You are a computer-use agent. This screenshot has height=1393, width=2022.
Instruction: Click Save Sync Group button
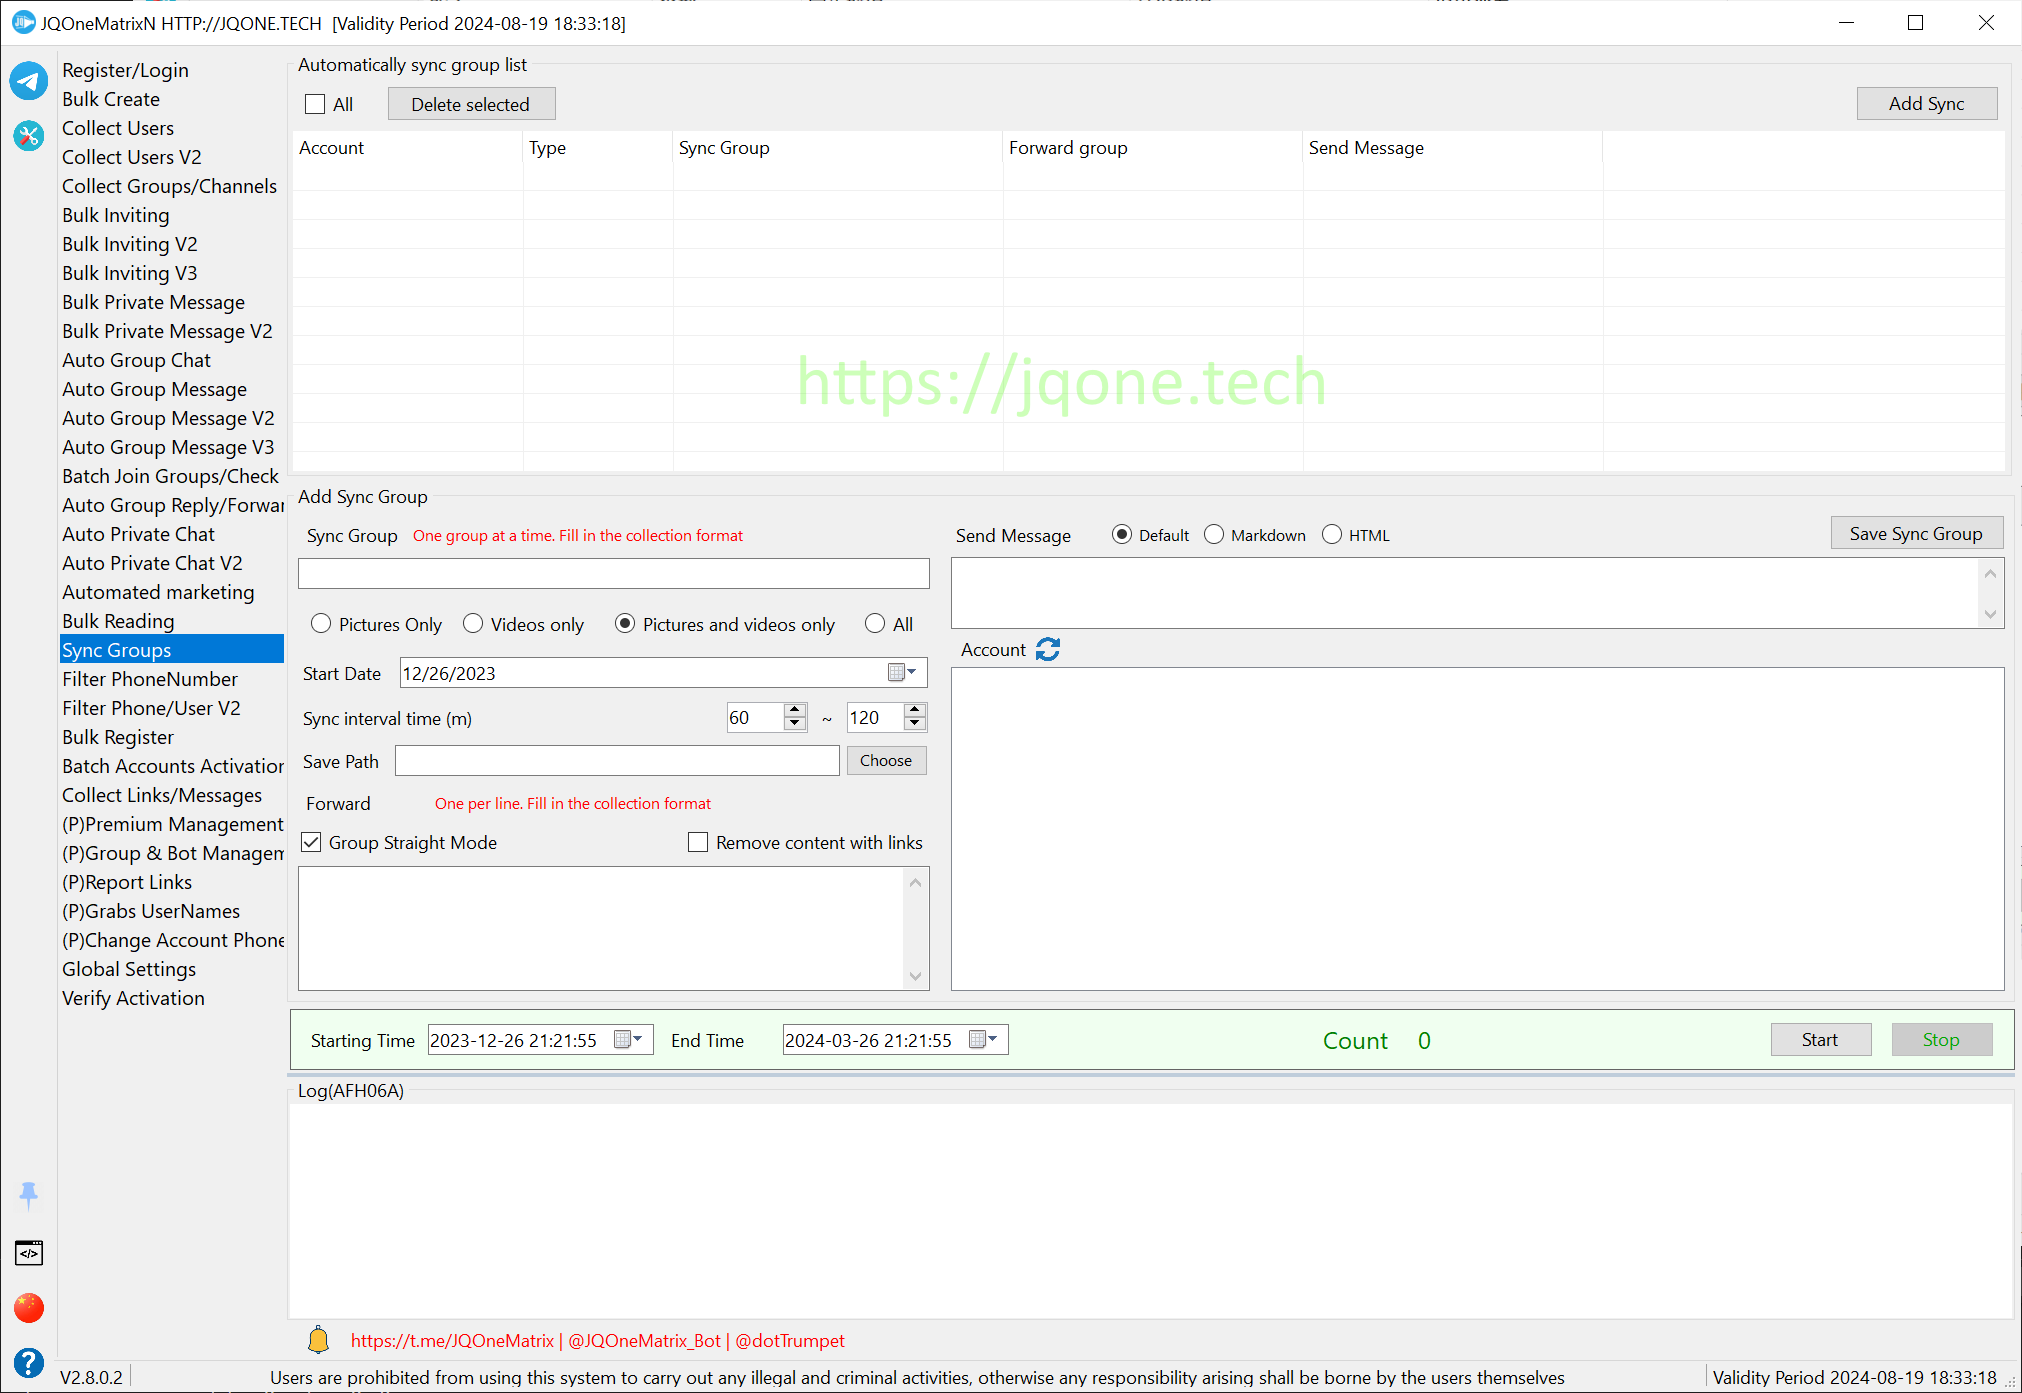[1916, 533]
